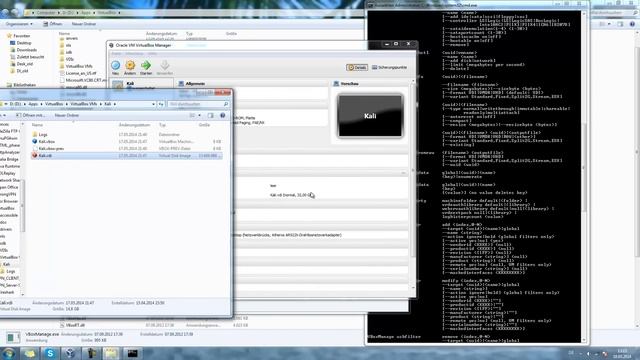Screen dimensions: 640x360
Task: Click the red disk icon of Kali.vdi
Action: [35, 156]
